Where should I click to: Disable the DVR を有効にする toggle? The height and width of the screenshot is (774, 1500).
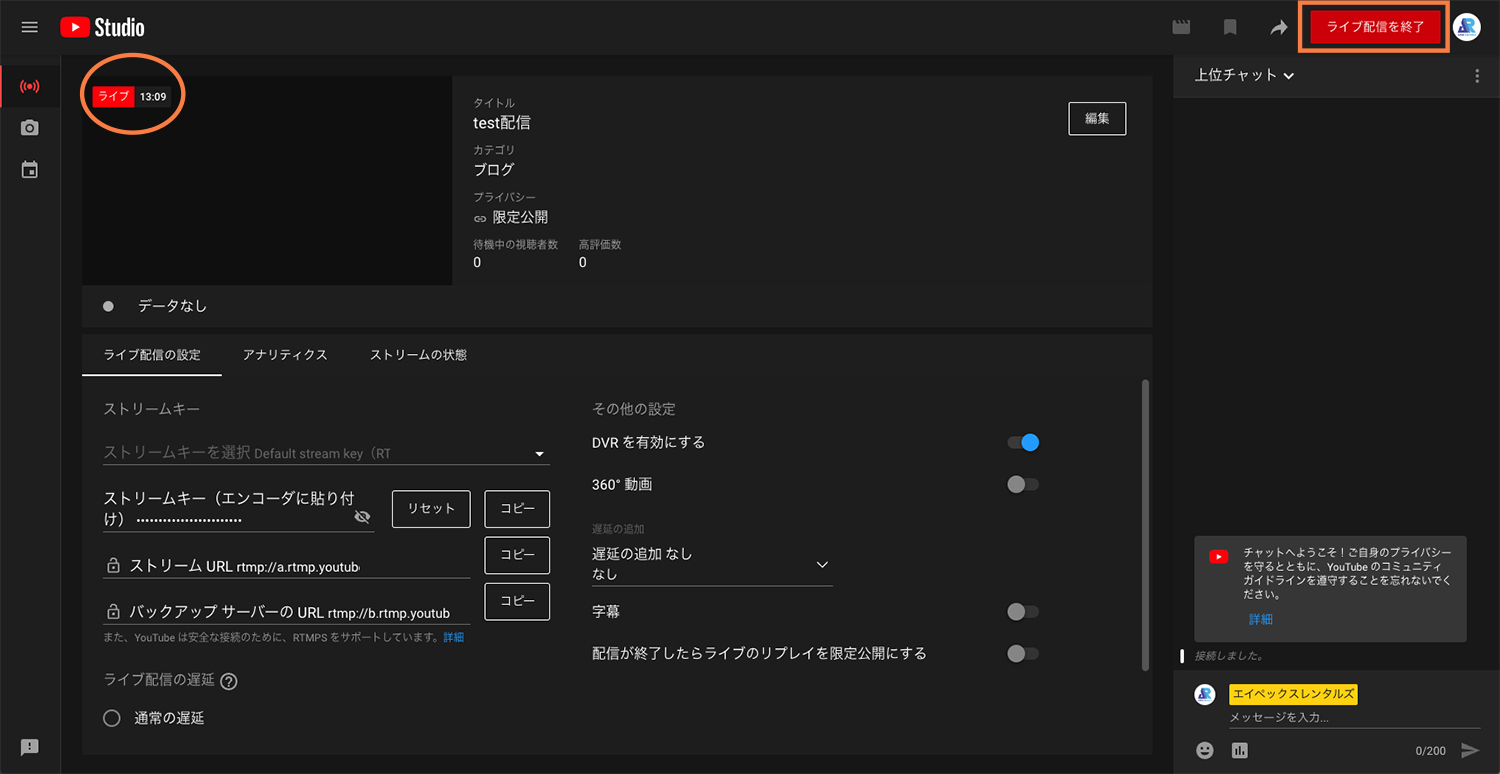1024,442
